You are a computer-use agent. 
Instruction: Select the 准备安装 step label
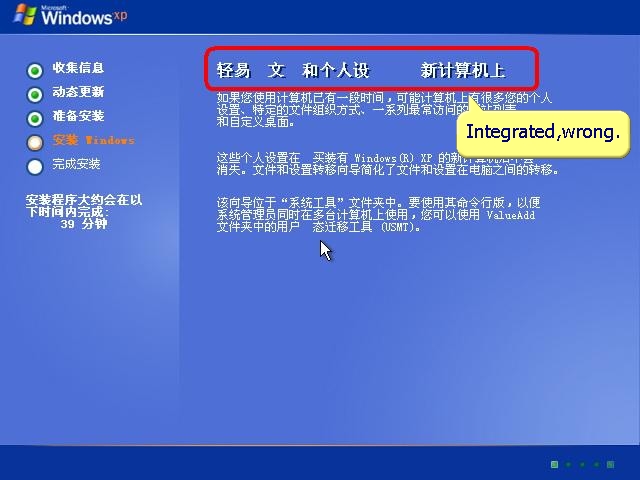click(78, 116)
